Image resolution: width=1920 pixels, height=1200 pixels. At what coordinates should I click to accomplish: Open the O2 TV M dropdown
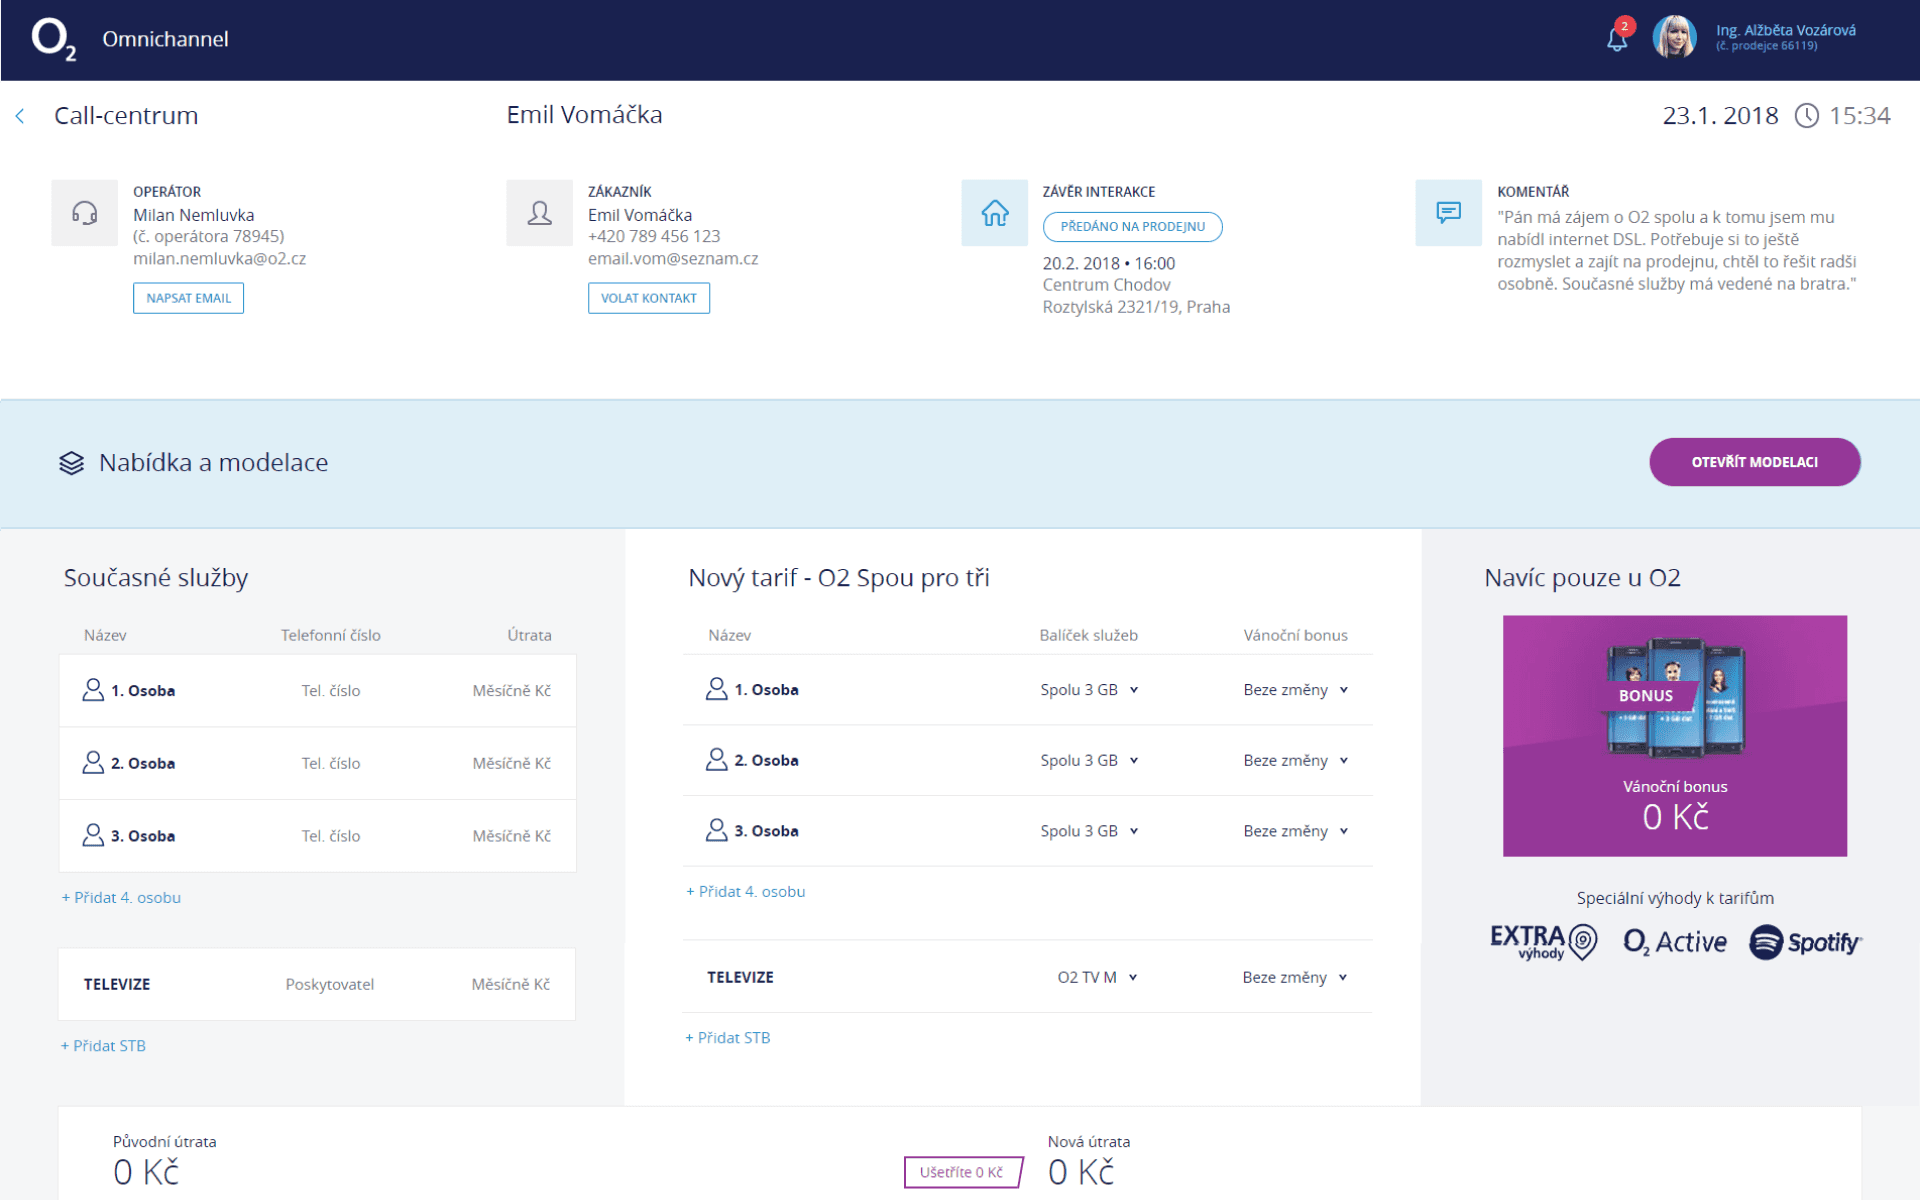(1097, 977)
